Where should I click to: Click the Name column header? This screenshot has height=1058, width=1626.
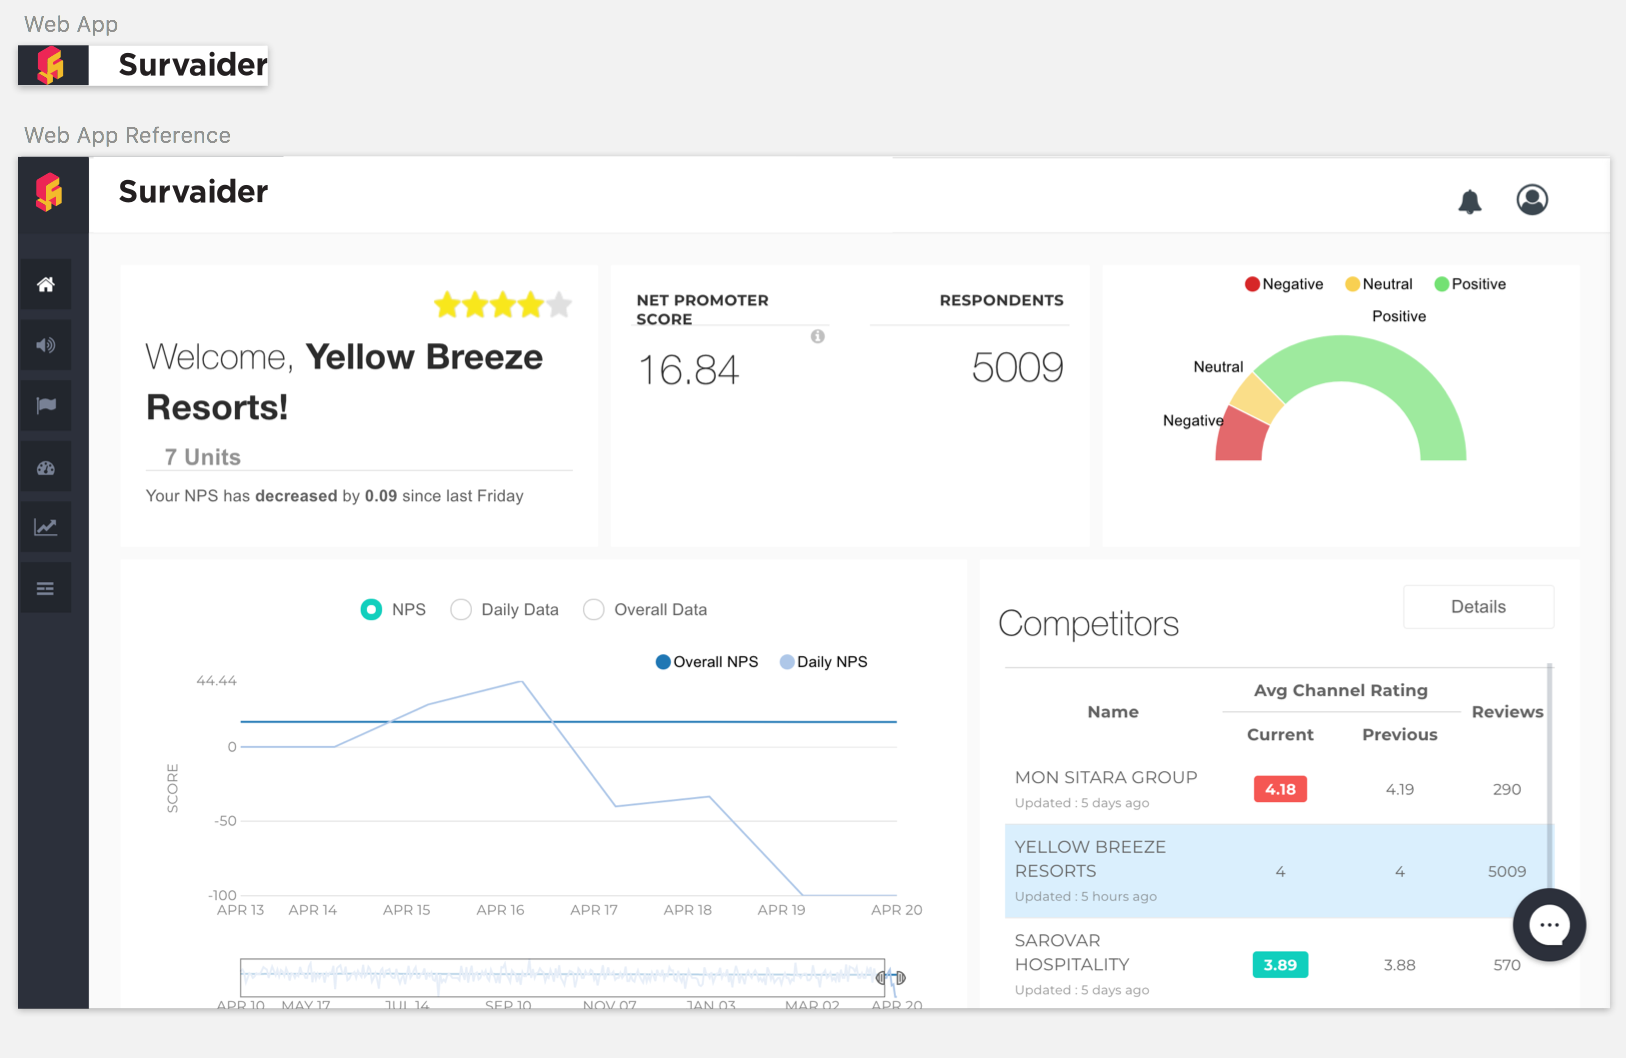click(x=1113, y=712)
